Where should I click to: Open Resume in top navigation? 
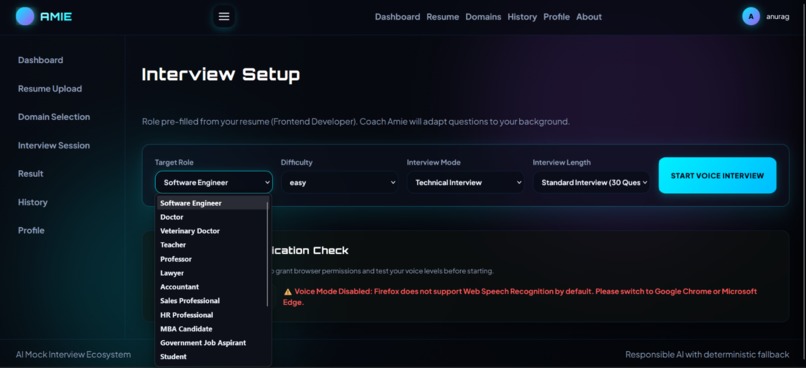[443, 16]
